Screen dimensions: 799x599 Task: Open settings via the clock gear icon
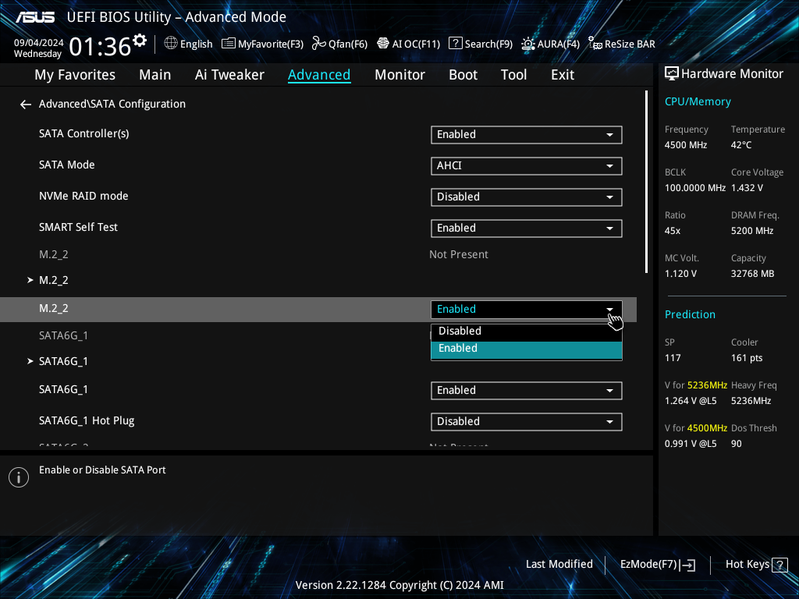click(140, 40)
